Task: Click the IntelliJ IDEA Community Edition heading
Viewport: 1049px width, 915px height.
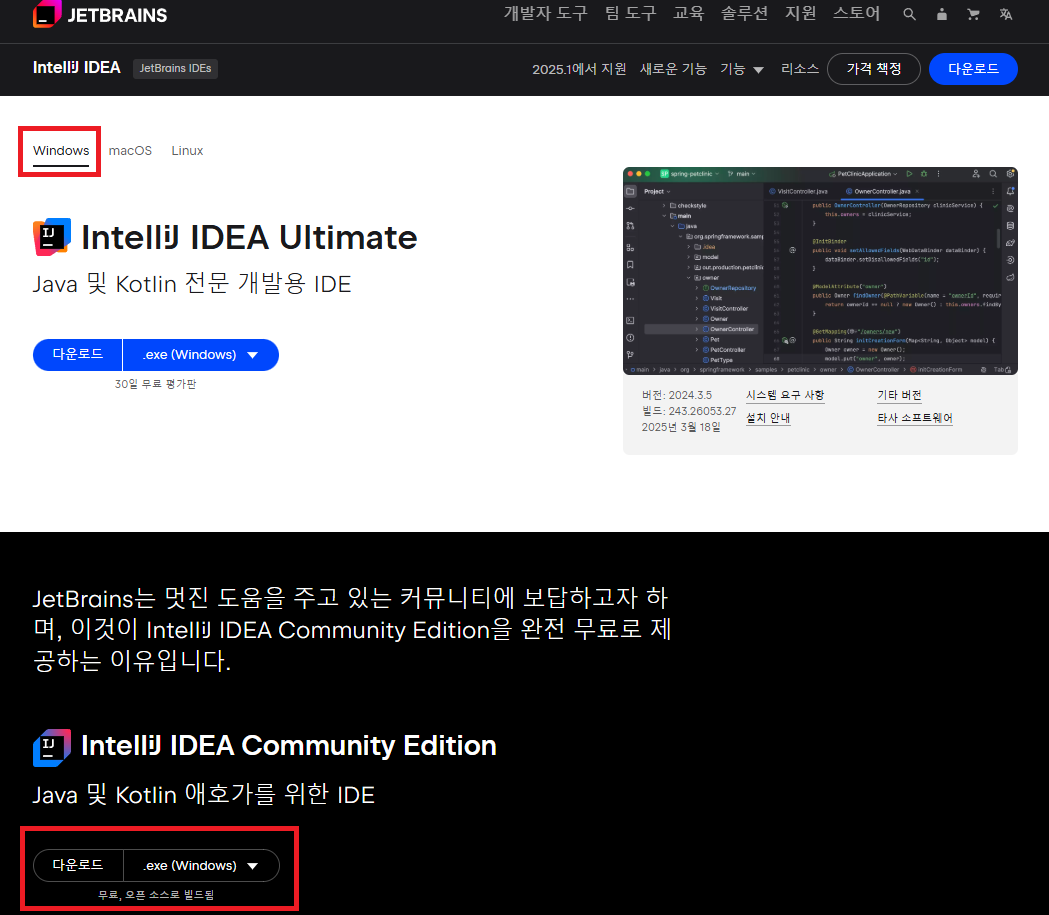Action: [288, 746]
